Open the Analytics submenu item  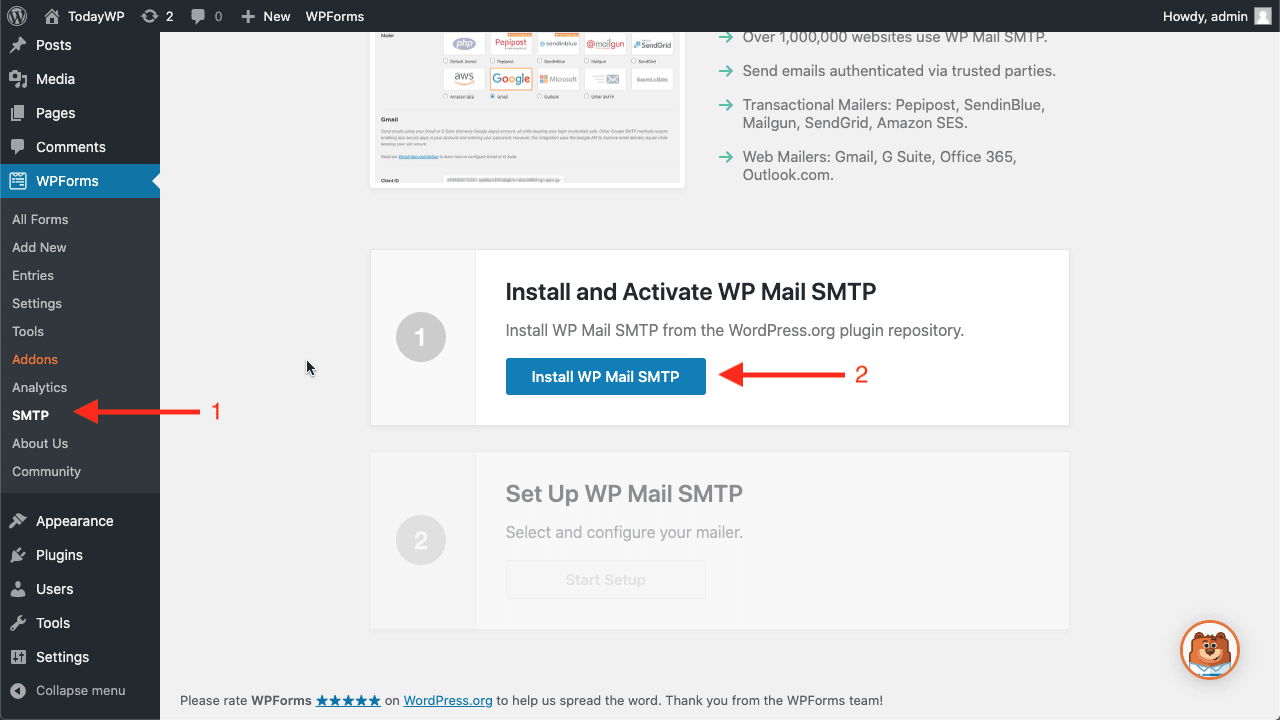click(39, 387)
